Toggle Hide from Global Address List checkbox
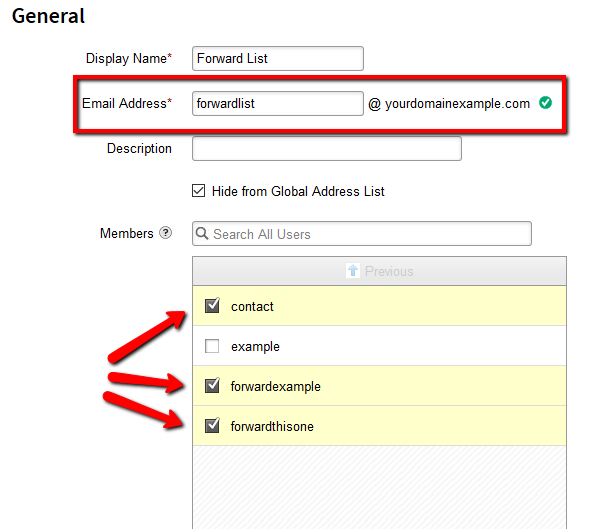This screenshot has height=529, width=596. 198,191
